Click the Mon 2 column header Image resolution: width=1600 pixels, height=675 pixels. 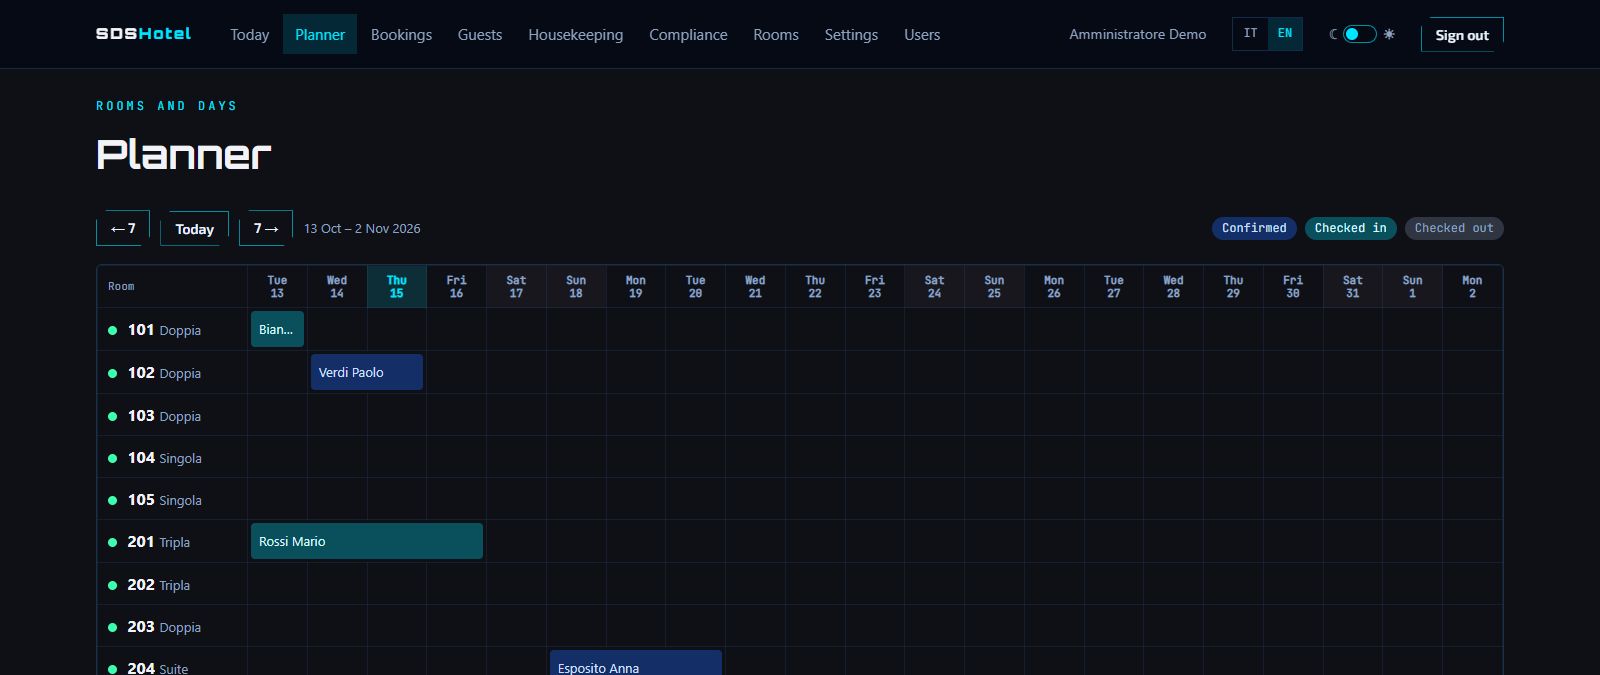tap(1472, 287)
